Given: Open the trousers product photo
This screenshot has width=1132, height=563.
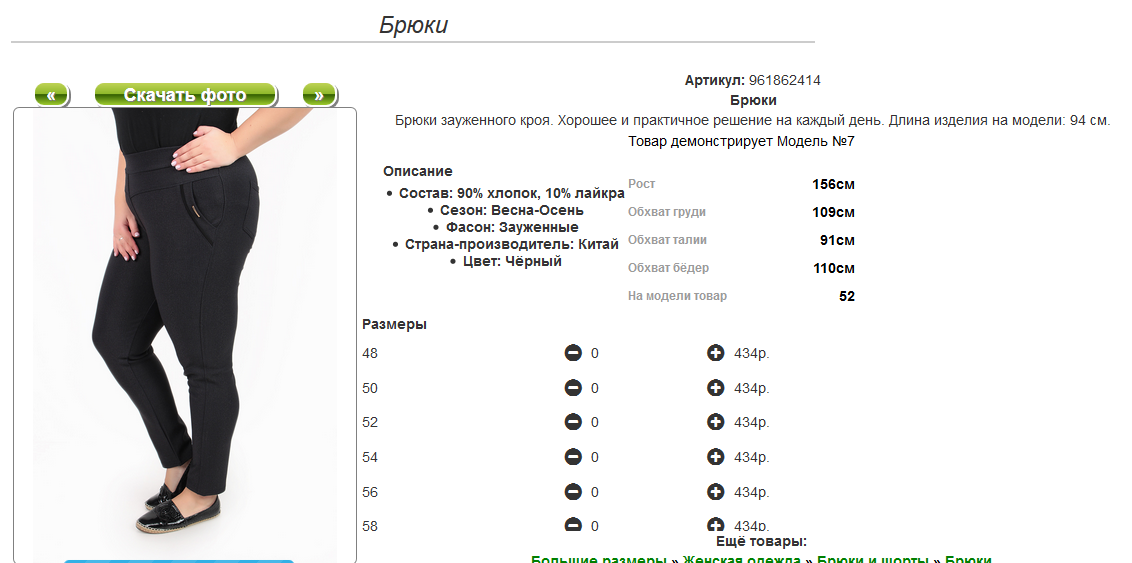Looking at the screenshot, I should [x=185, y=336].
